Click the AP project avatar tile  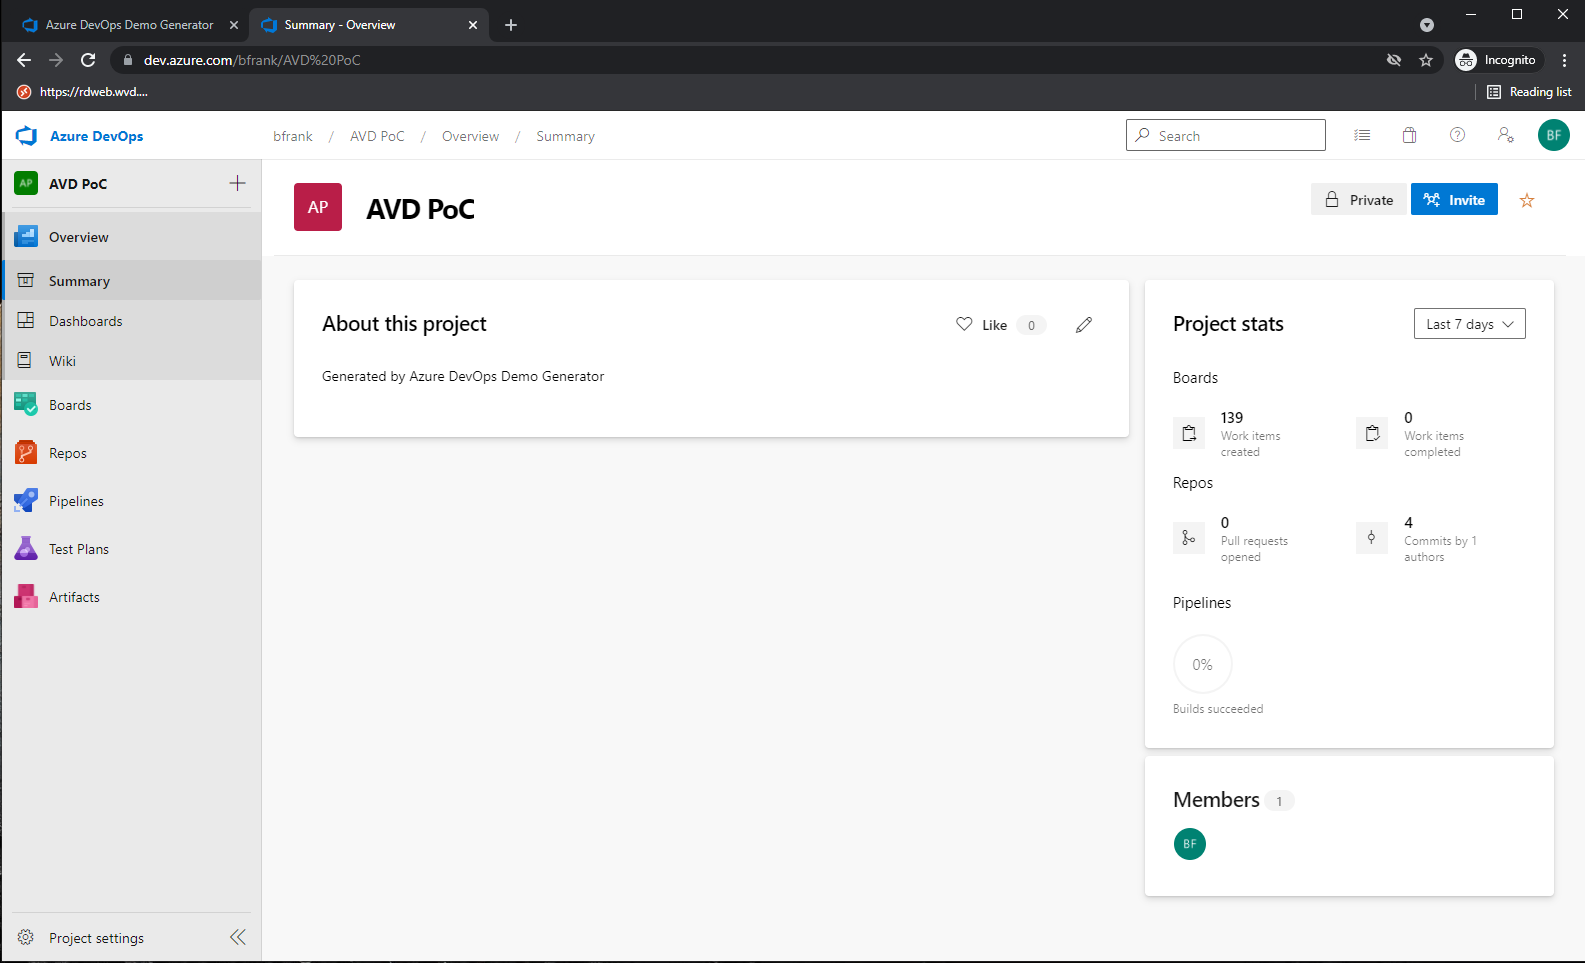point(318,207)
